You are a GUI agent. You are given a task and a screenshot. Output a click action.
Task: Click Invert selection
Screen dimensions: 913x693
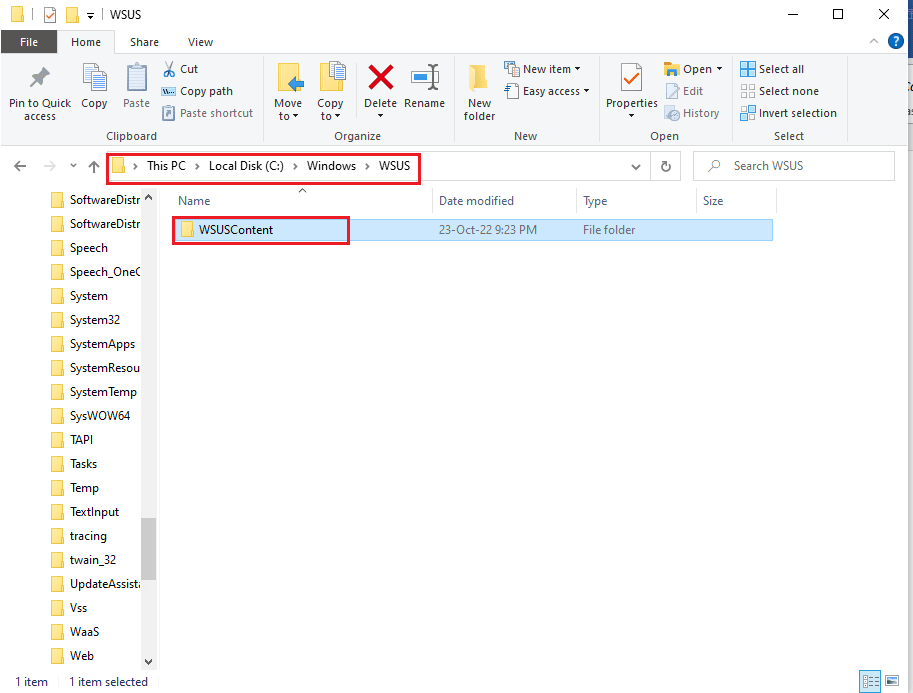788,113
